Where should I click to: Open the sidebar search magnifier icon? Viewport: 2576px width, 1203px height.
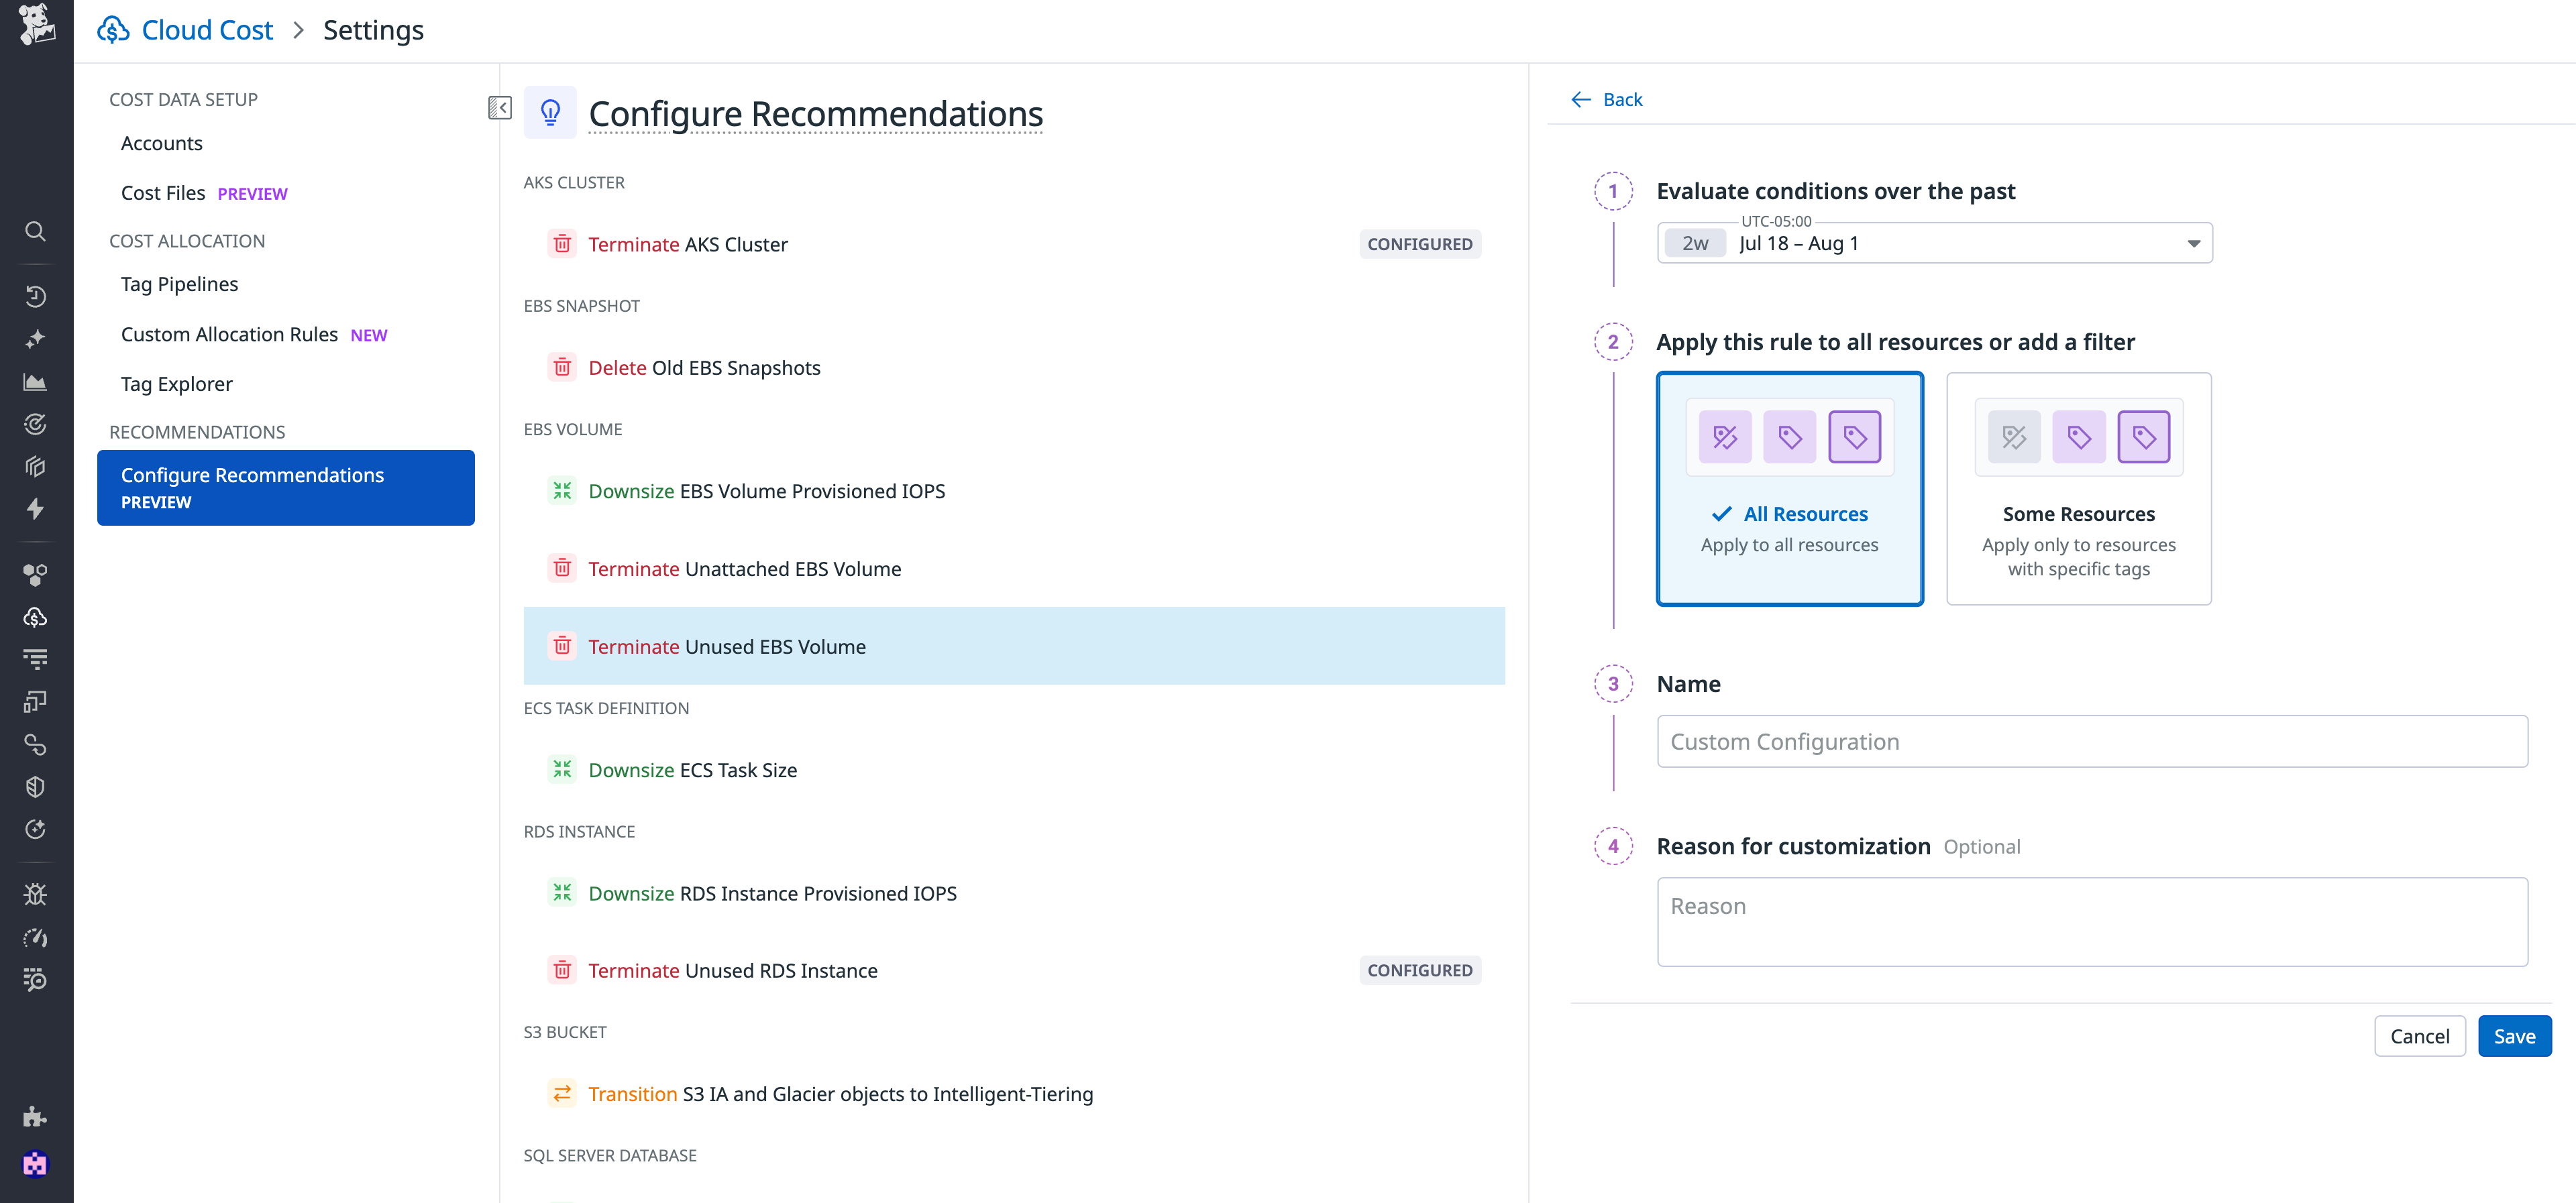click(36, 232)
